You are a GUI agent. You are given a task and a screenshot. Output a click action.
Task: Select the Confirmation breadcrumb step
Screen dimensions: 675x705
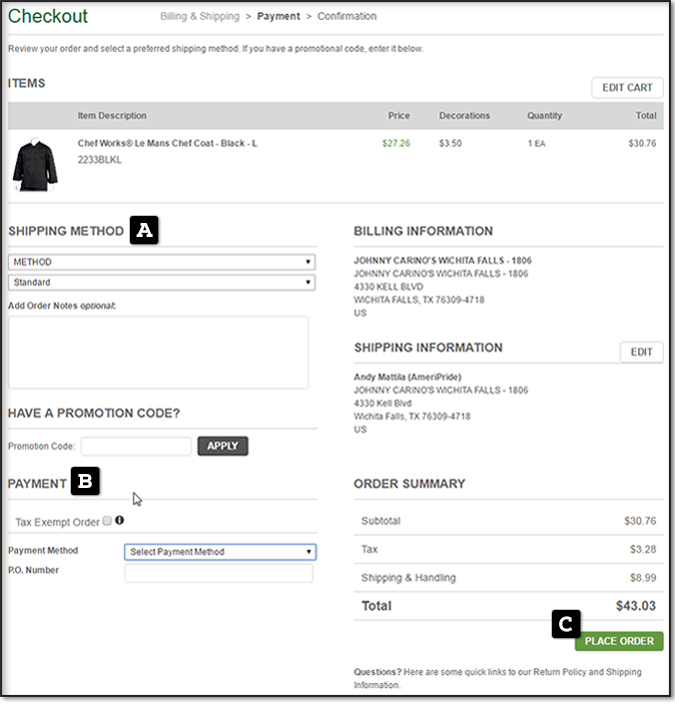(x=347, y=17)
